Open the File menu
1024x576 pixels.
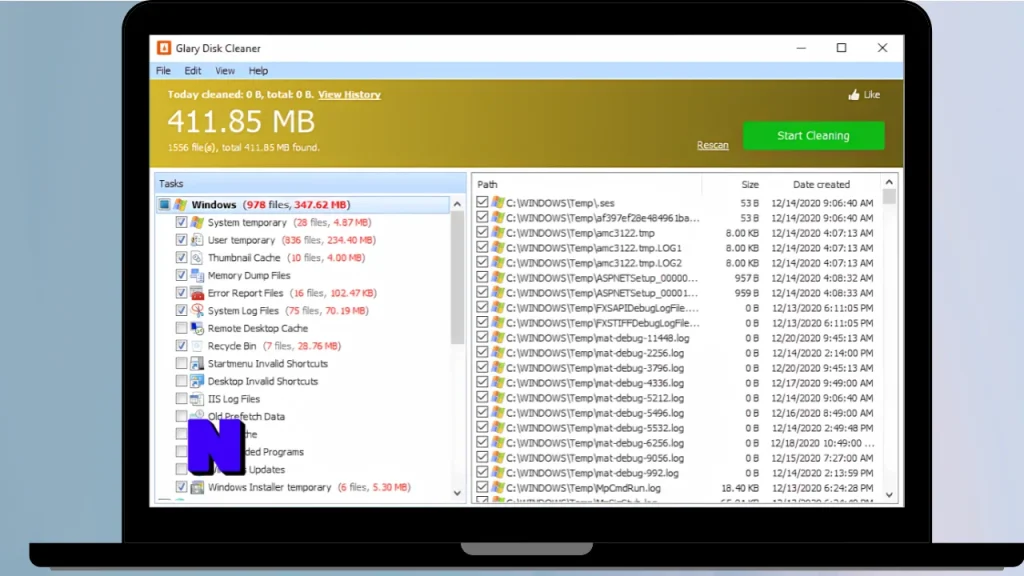163,71
